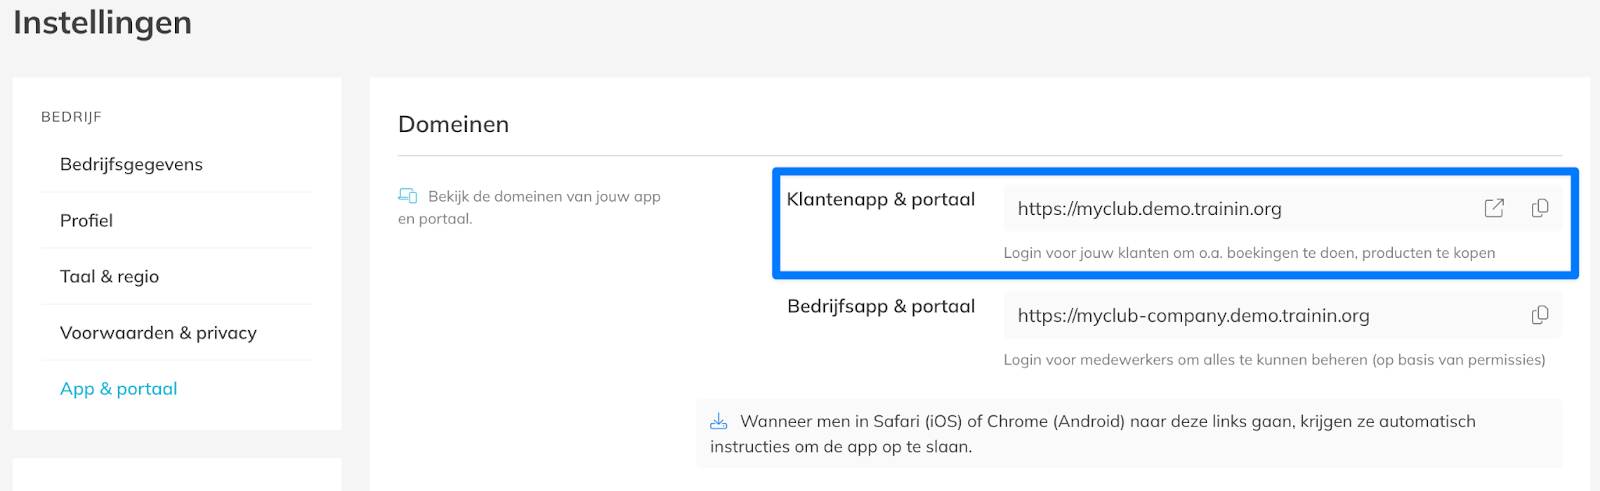Click the Bedrijfsapp & portaal label
Image resolution: width=1600 pixels, height=491 pixels.
880,306
